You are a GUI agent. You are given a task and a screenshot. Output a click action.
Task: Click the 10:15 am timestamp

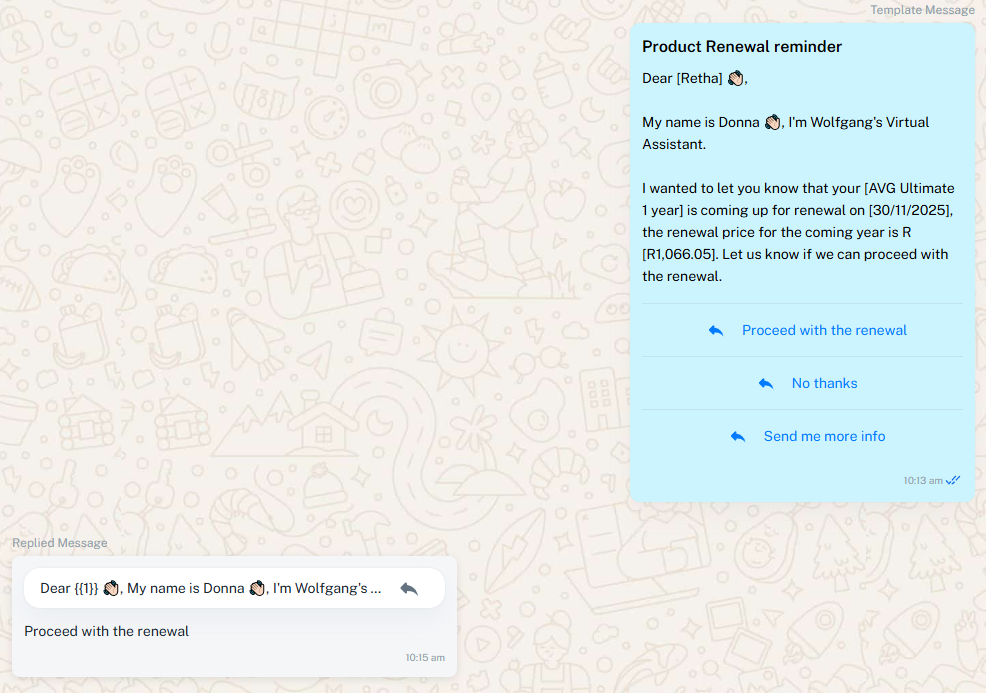tap(425, 658)
